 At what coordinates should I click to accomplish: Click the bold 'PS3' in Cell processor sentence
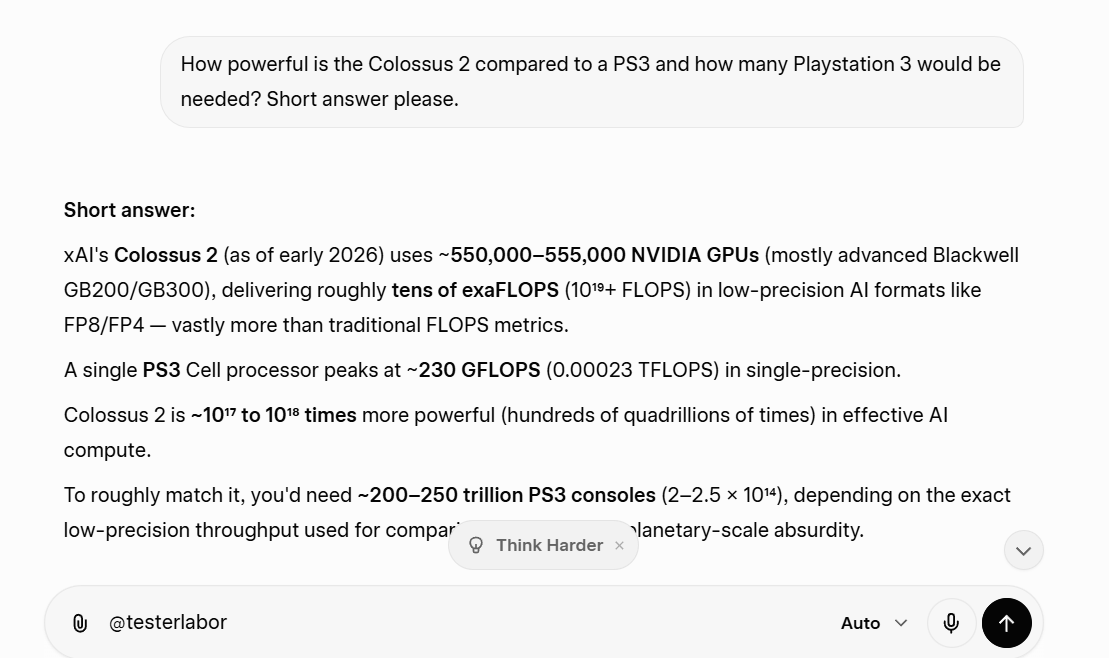pos(161,370)
